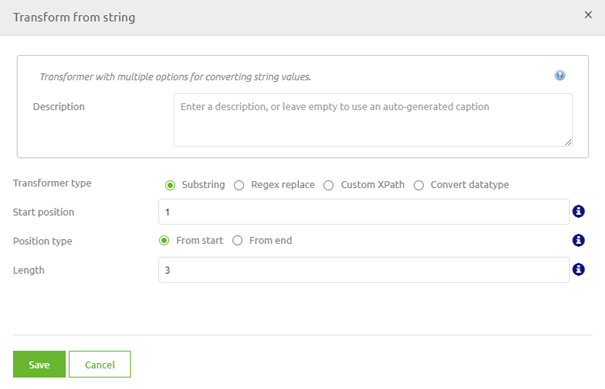
Task: Show info for Position type option
Action: pyautogui.click(x=578, y=240)
